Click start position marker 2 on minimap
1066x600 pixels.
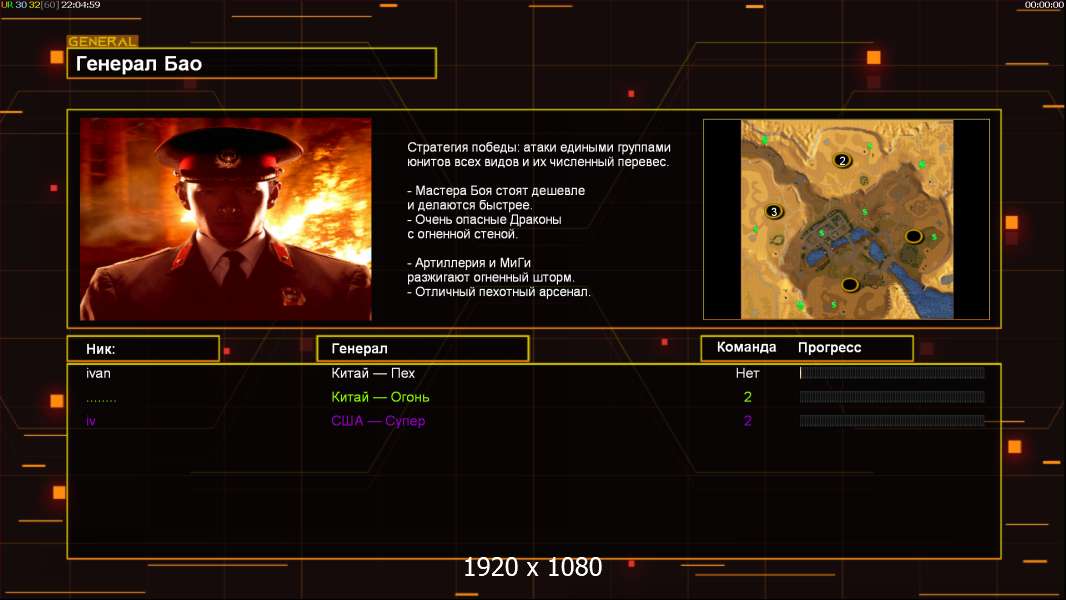click(842, 160)
